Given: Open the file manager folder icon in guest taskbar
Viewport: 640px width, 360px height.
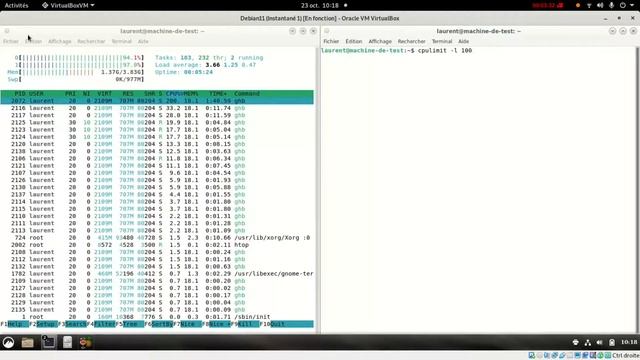Looking at the screenshot, I should (27, 342).
